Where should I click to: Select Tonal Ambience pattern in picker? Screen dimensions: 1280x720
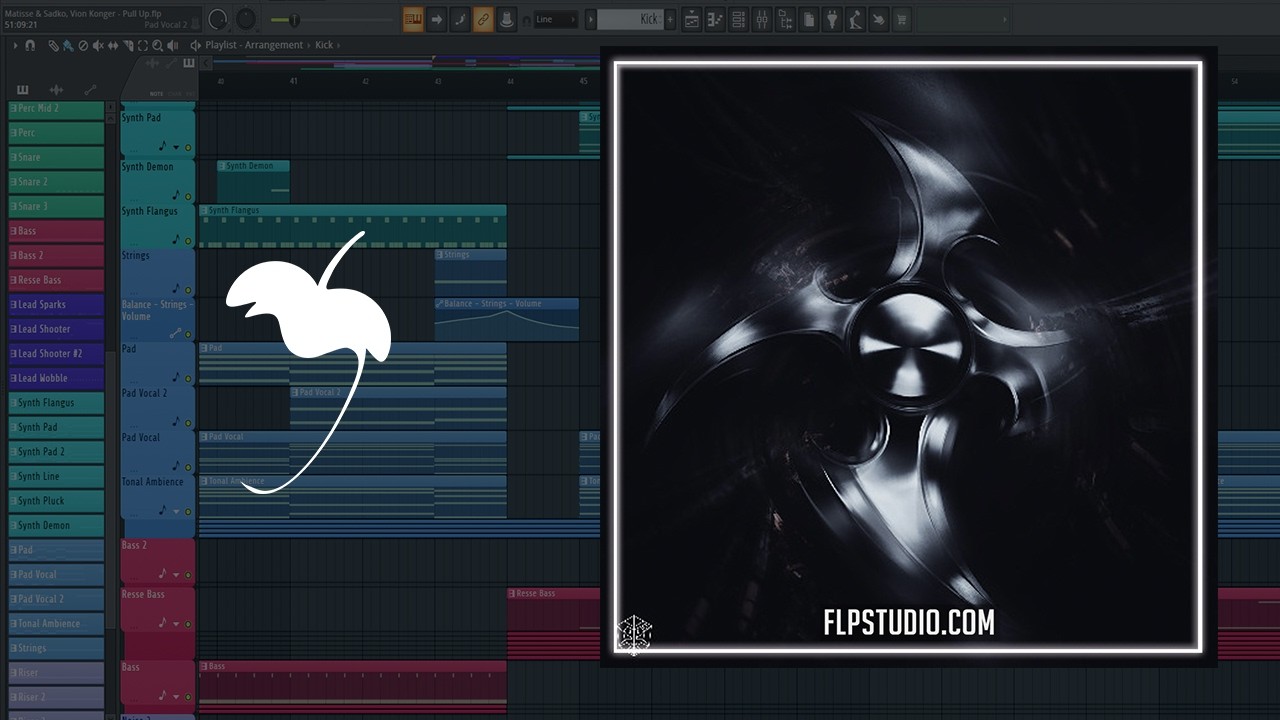point(56,623)
